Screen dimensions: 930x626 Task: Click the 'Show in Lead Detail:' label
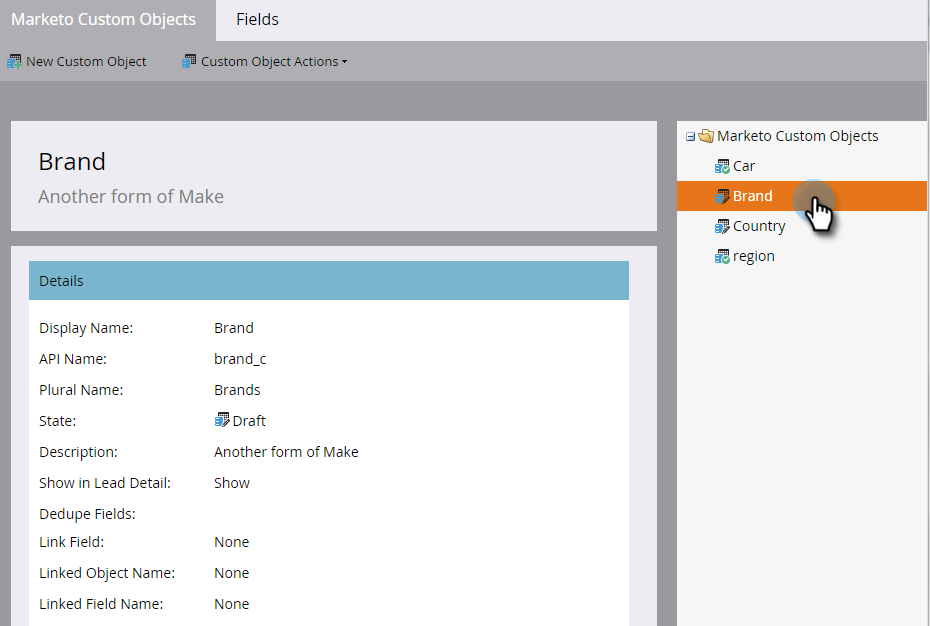click(x=105, y=483)
